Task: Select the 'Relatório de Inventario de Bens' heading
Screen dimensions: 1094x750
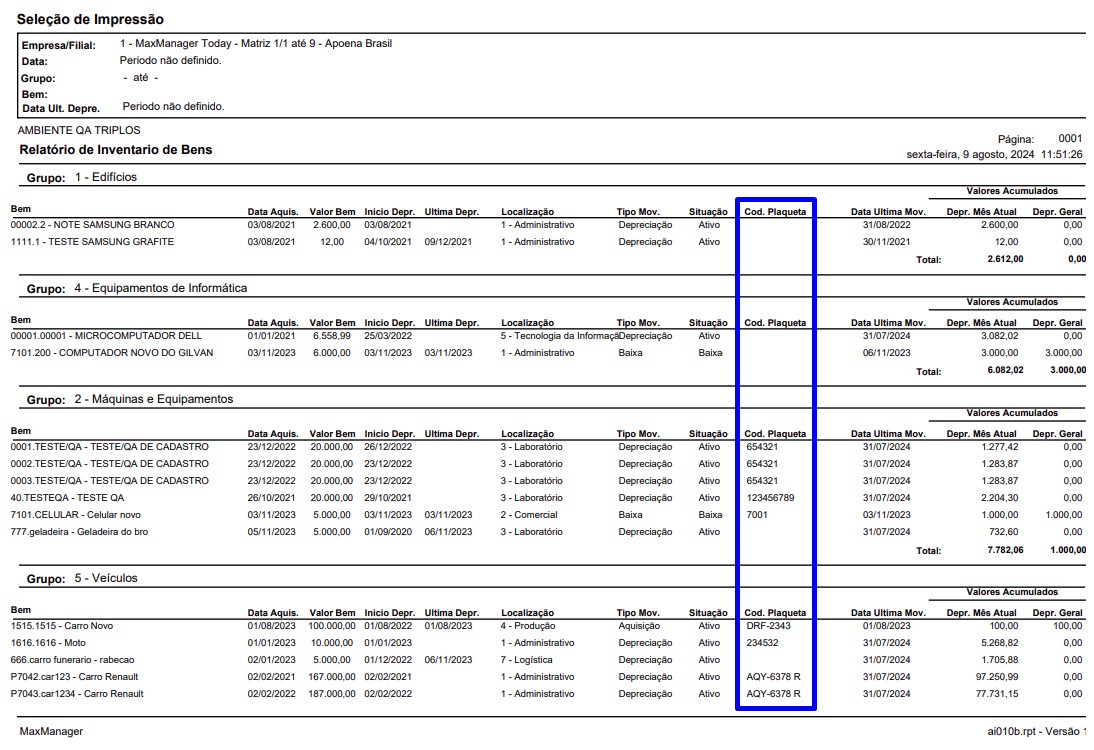Action: 116,149
